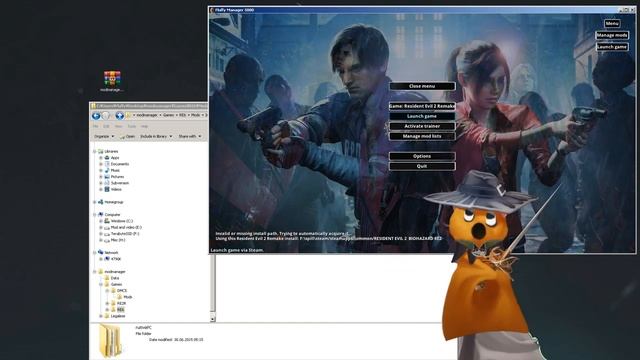Click the folder thumbnail in the details pane
Image resolution: width=640 pixels, height=360 pixels.
tap(110, 341)
